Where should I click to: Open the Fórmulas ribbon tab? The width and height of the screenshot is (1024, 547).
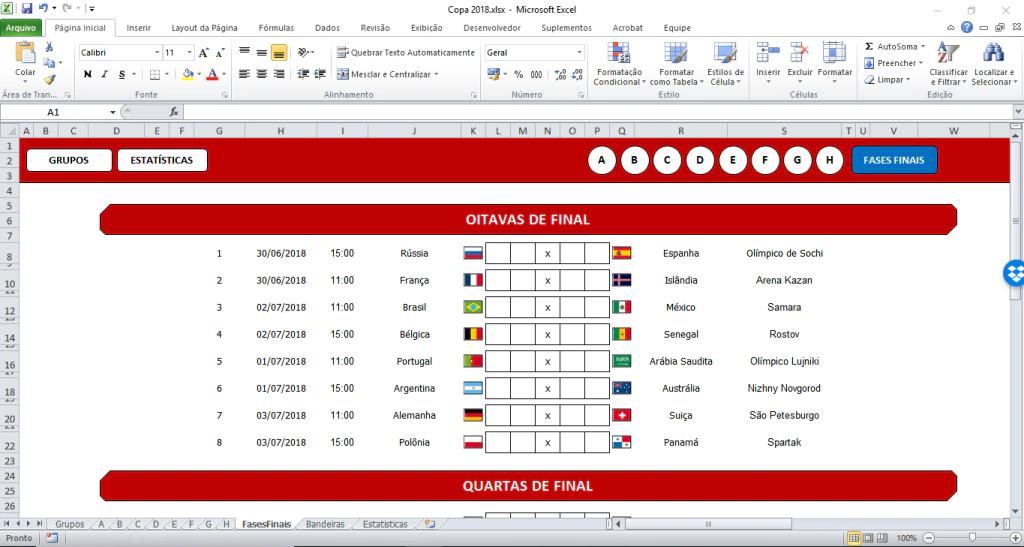click(x=276, y=28)
